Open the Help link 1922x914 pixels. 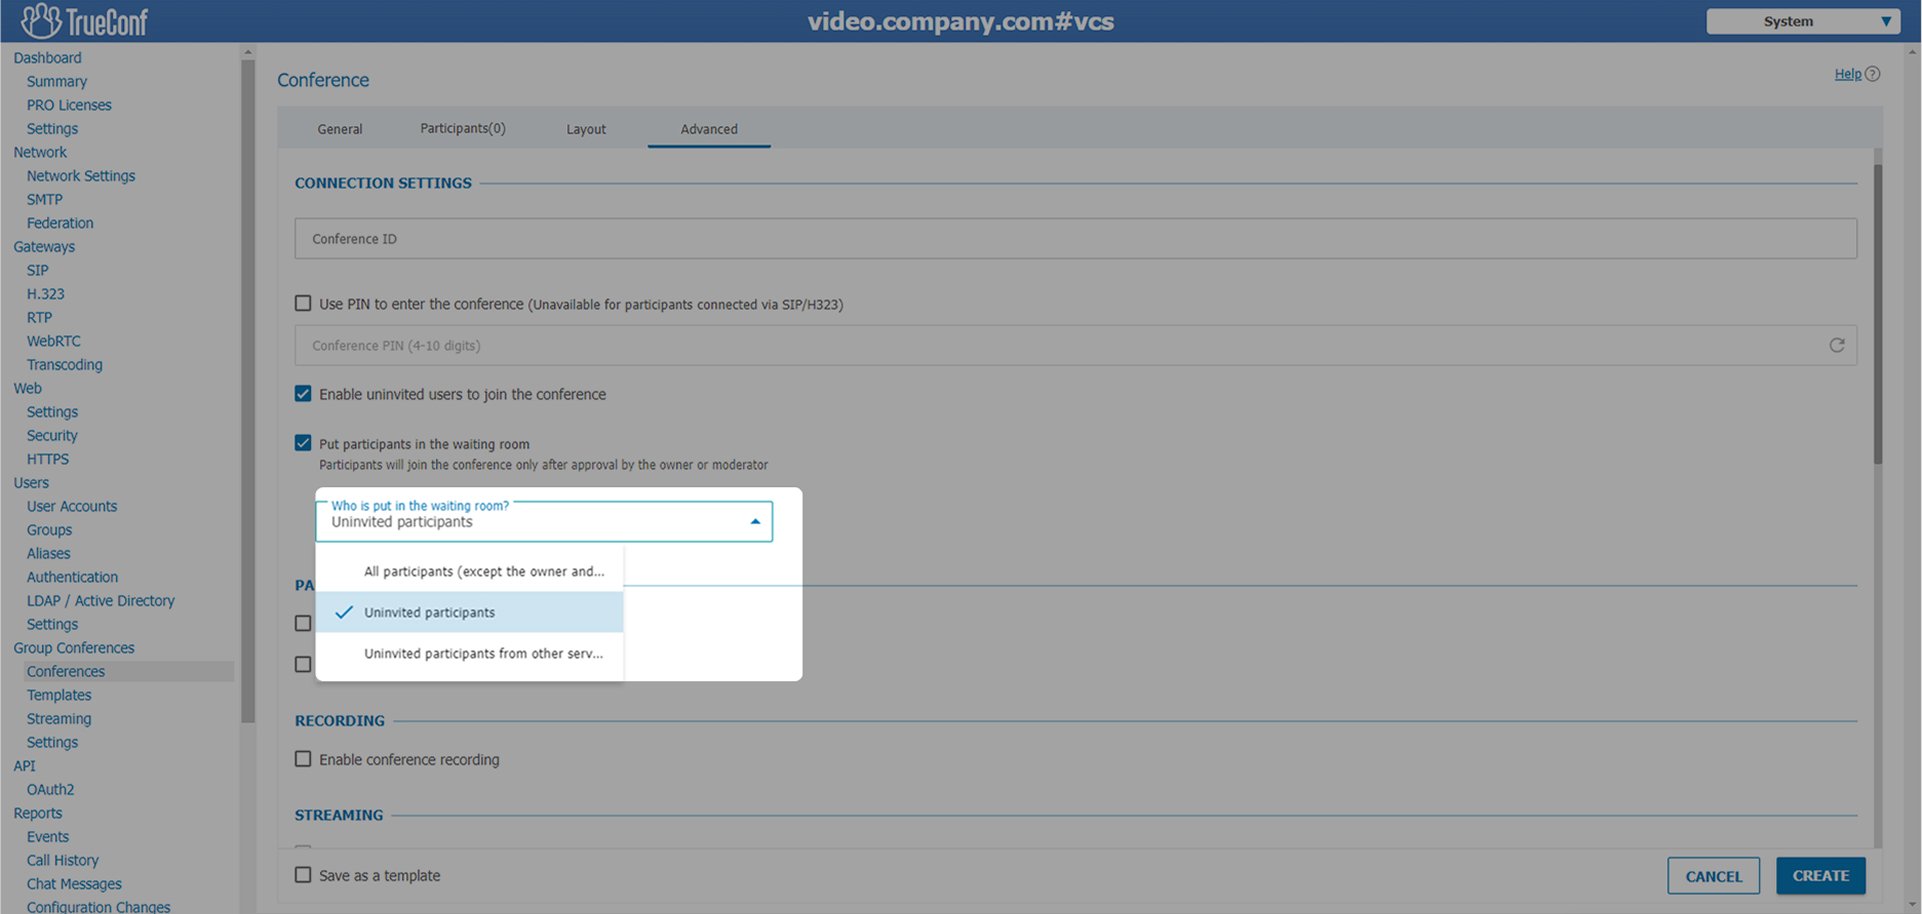[x=1848, y=74]
